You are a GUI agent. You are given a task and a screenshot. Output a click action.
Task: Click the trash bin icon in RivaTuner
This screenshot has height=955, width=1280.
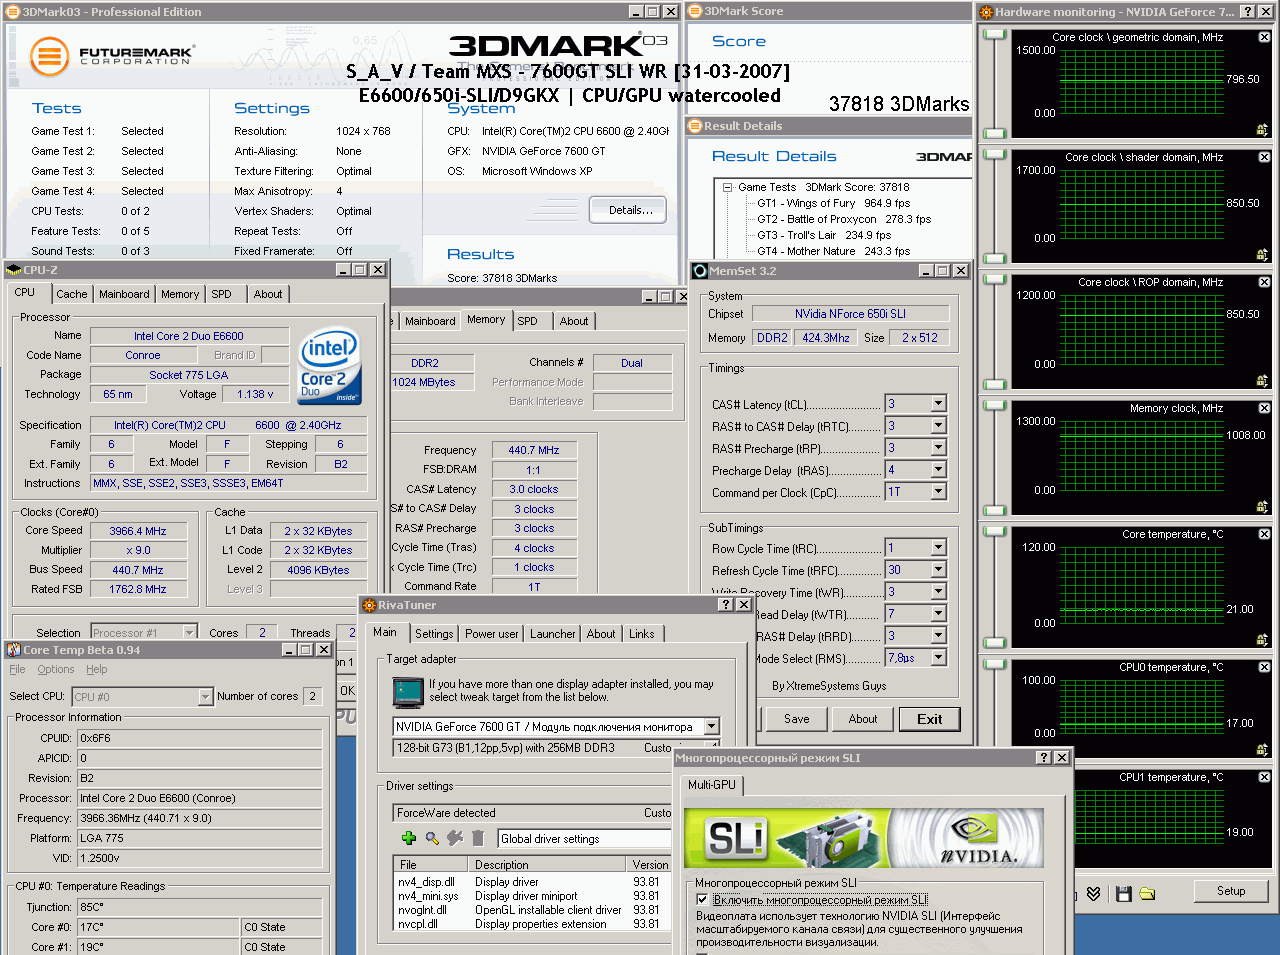[x=478, y=838]
